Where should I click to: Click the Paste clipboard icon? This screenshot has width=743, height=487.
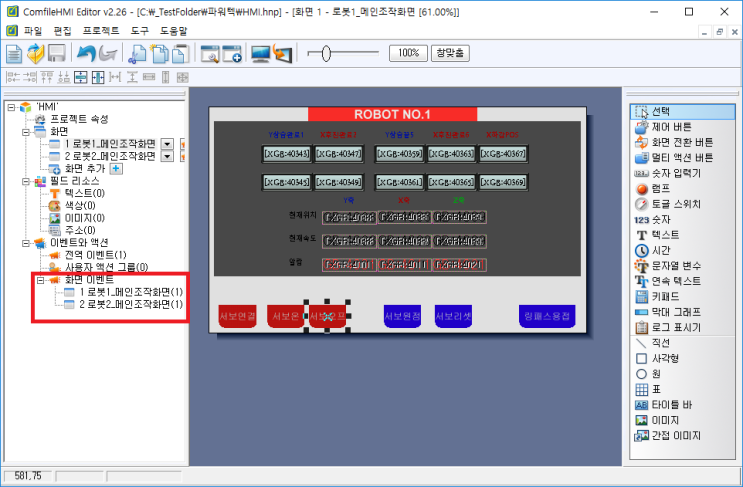181,54
